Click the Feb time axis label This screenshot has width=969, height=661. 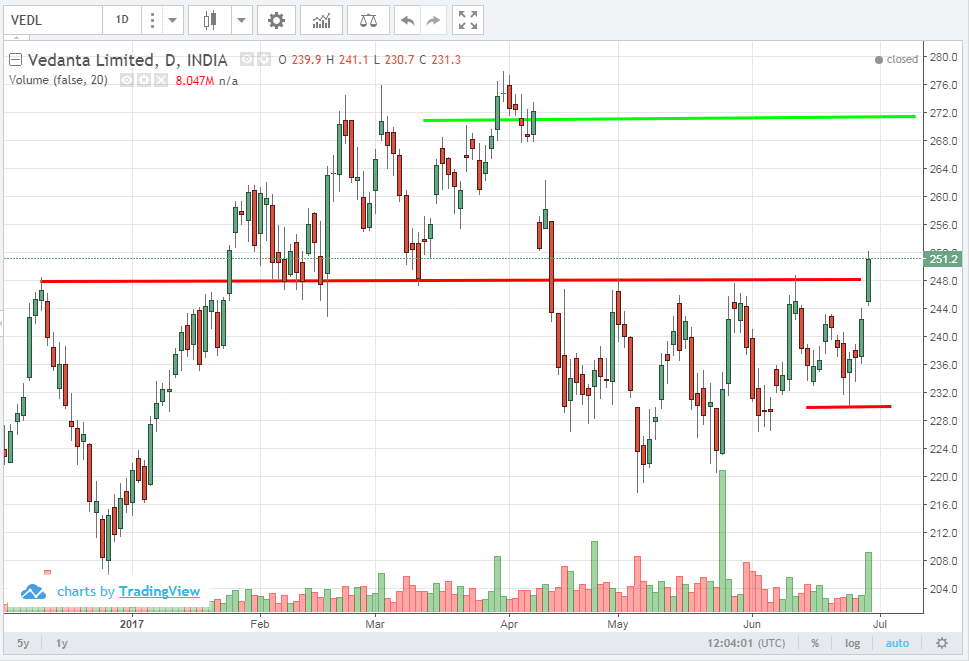(x=260, y=623)
